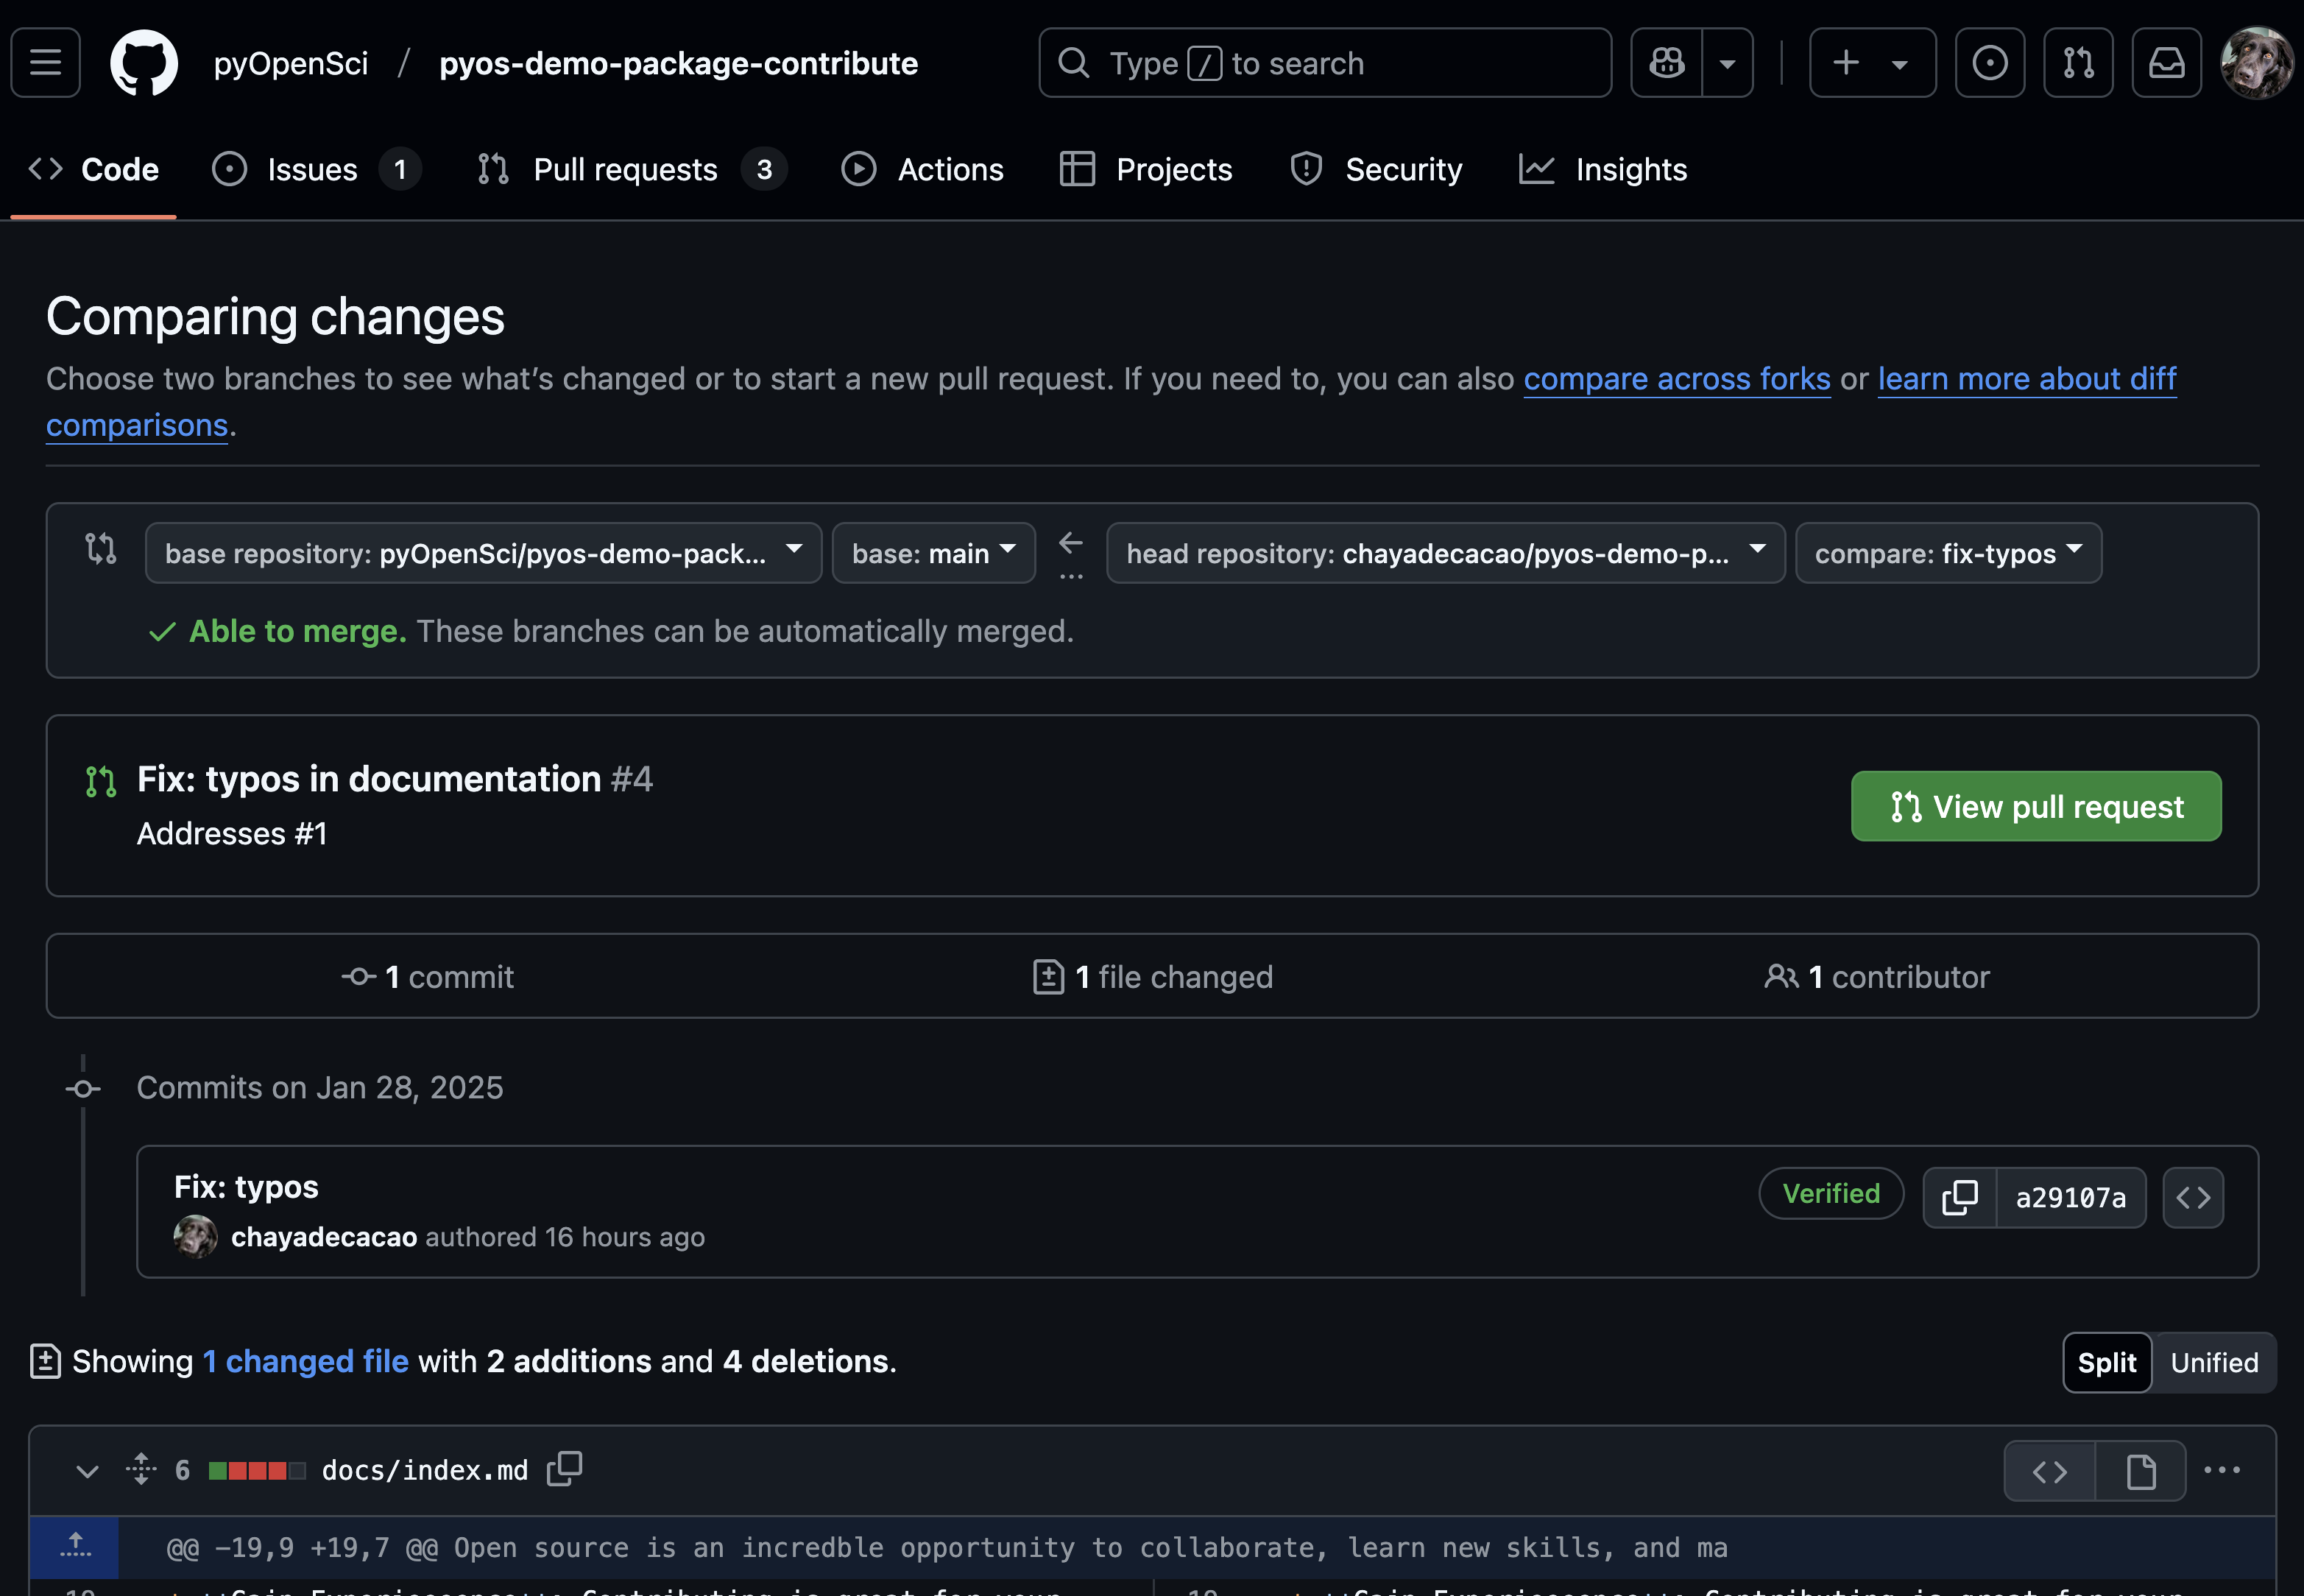This screenshot has height=1596, width=2304.
Task: Display the rich diff for docs/index.md
Action: pyautogui.click(x=2141, y=1472)
